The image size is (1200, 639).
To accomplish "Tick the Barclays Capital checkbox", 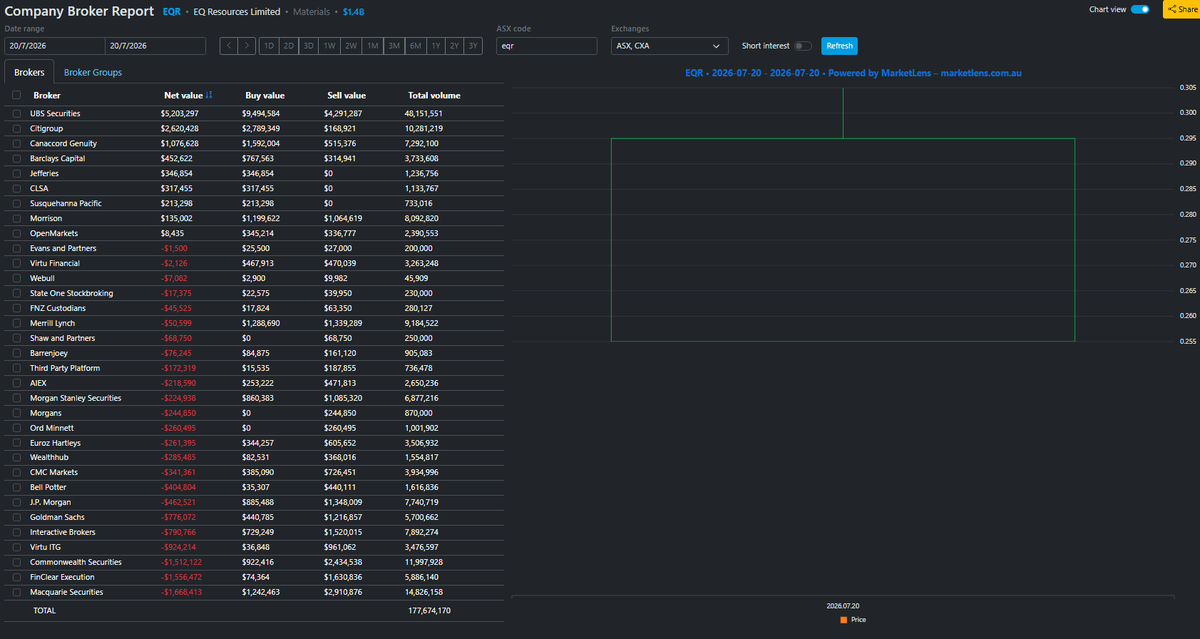I will pyautogui.click(x=16, y=159).
